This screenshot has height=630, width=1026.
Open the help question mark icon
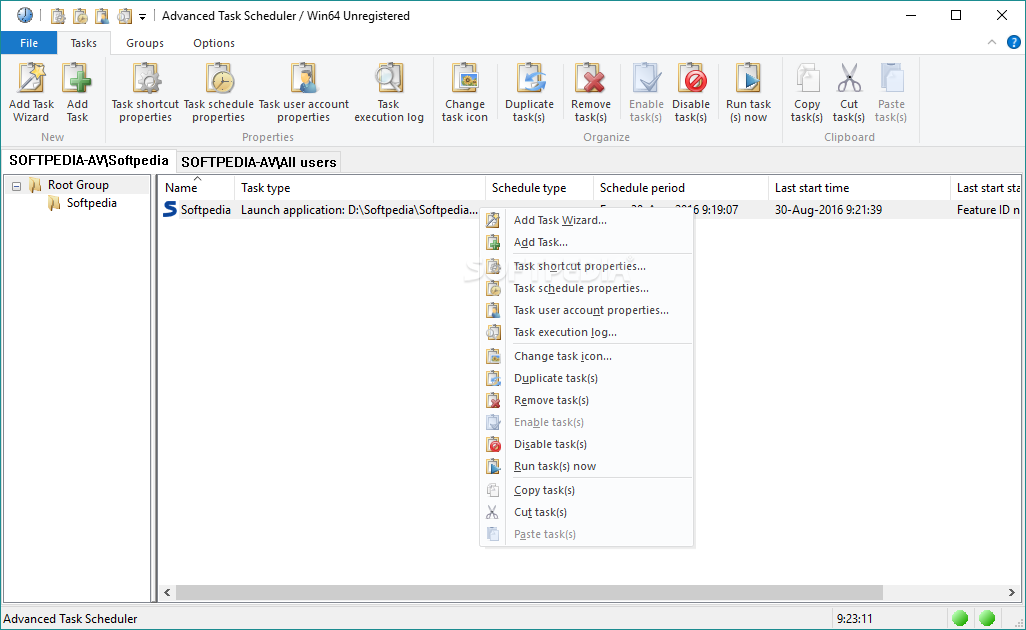[x=1014, y=43]
